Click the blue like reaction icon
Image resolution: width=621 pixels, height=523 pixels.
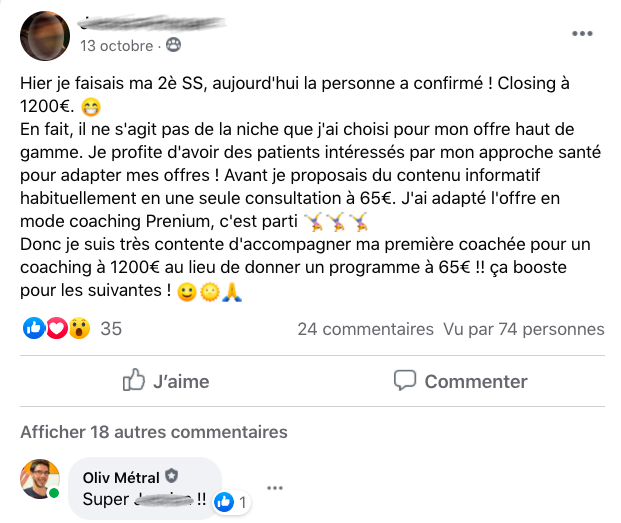coord(34,329)
